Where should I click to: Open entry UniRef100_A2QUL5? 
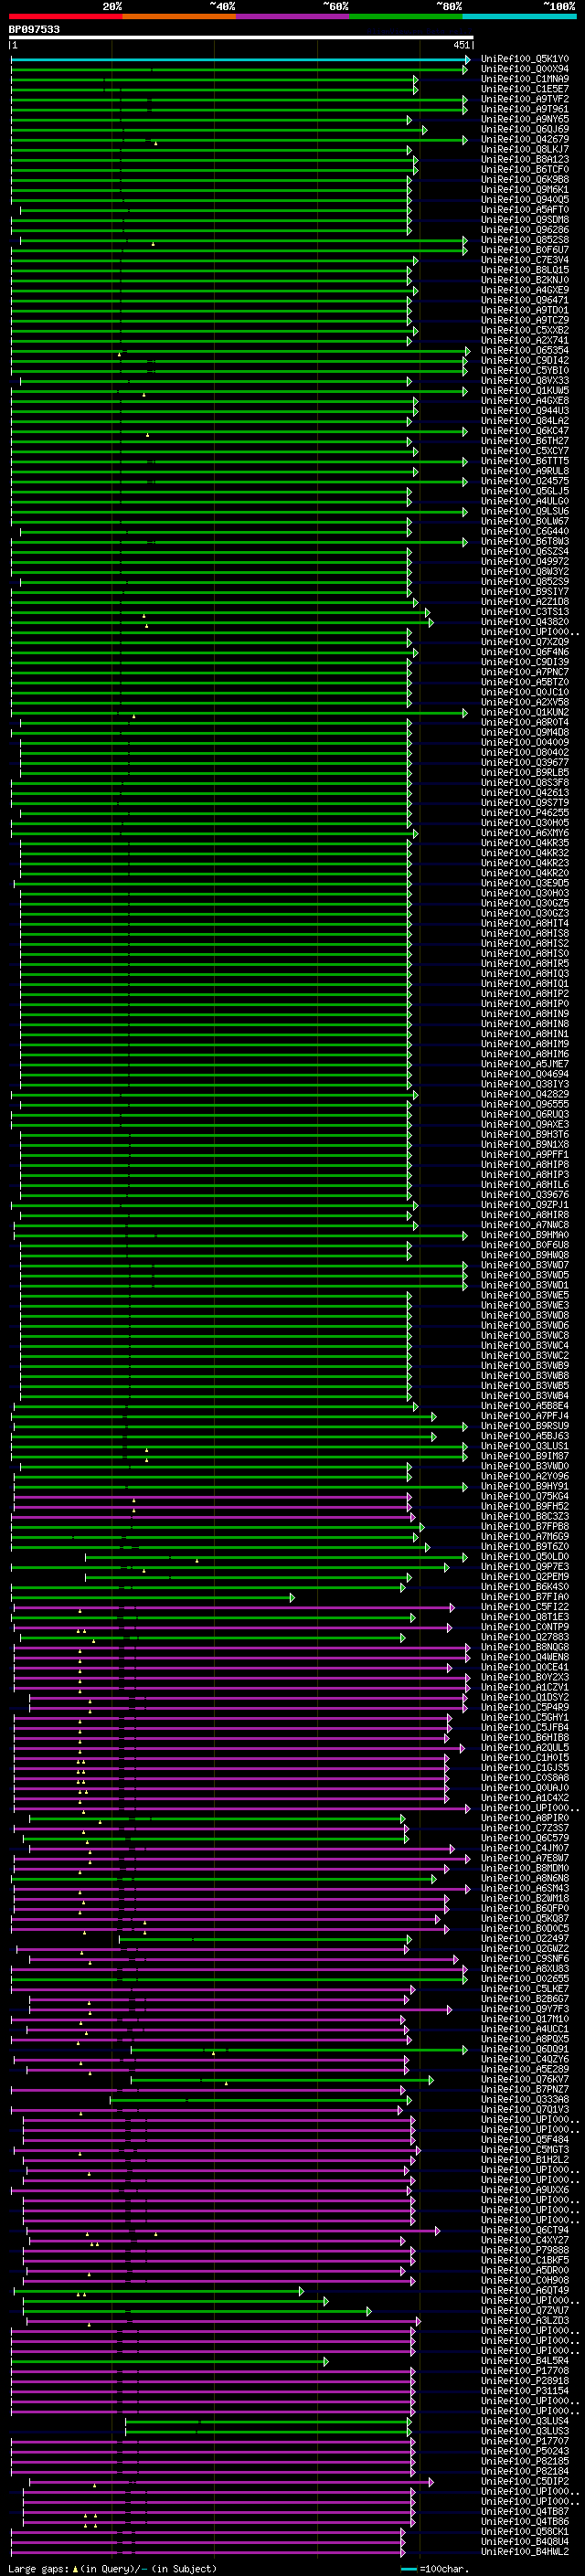click(x=524, y=1748)
